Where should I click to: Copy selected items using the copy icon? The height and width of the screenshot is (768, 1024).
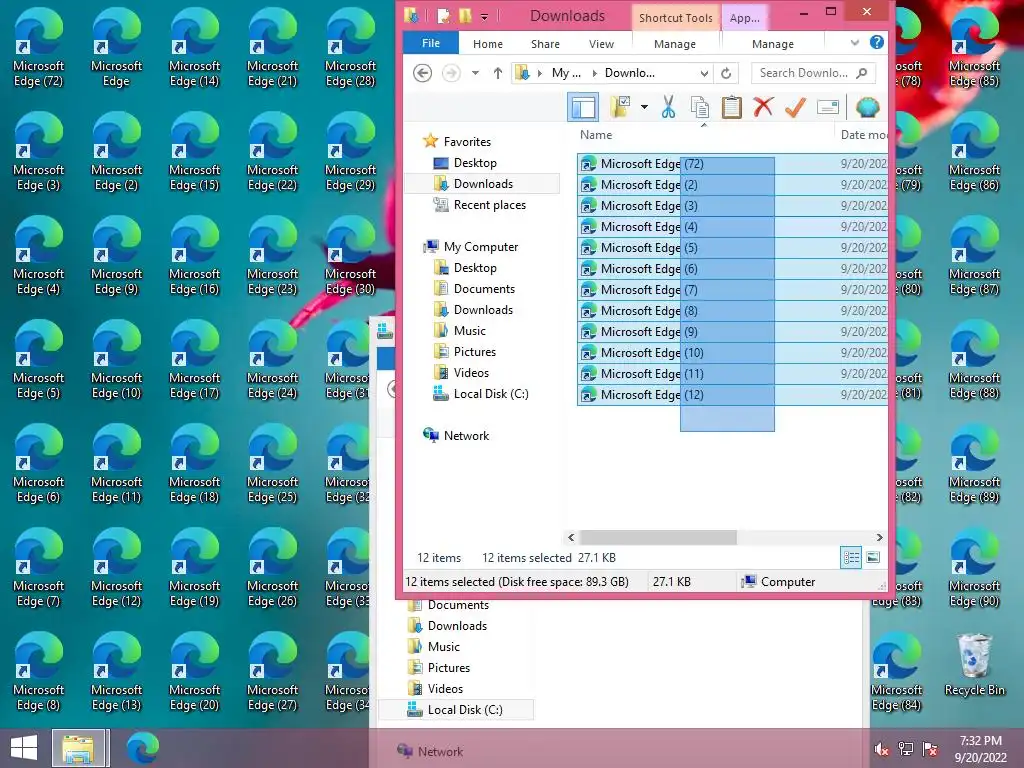pos(699,107)
